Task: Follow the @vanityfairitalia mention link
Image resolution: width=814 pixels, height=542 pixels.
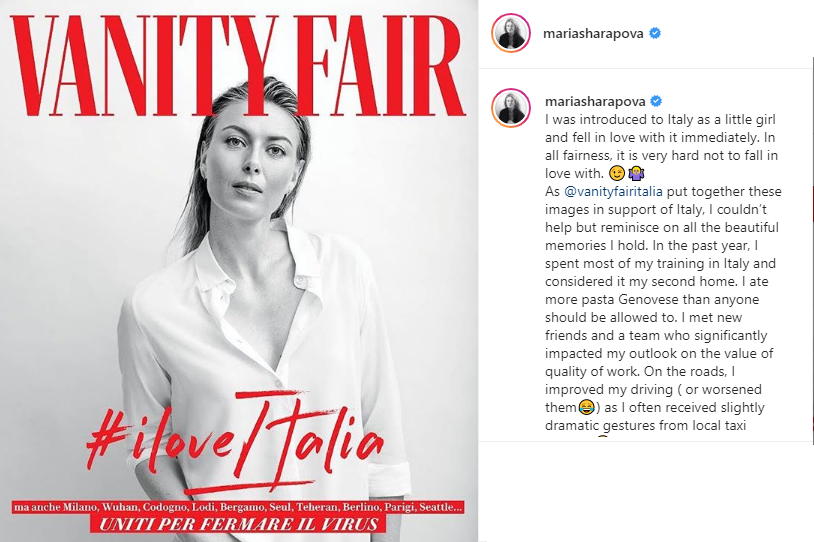Action: pyautogui.click(x=613, y=192)
